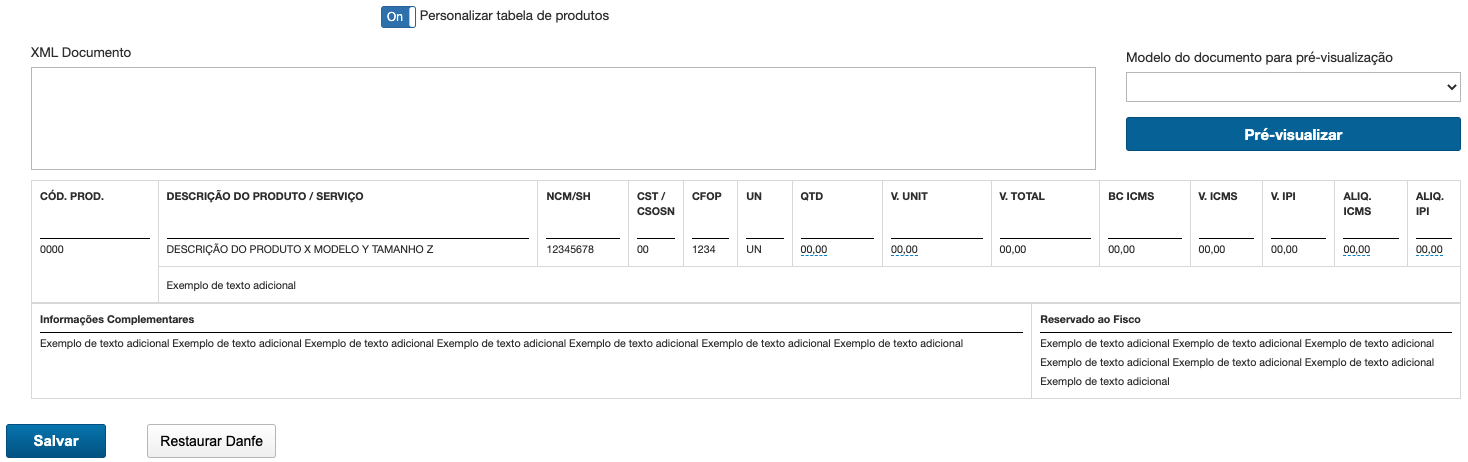Viewport: 1468px width, 462px height.
Task: Open the Modelo do documento dropdown
Action: click(x=1293, y=88)
